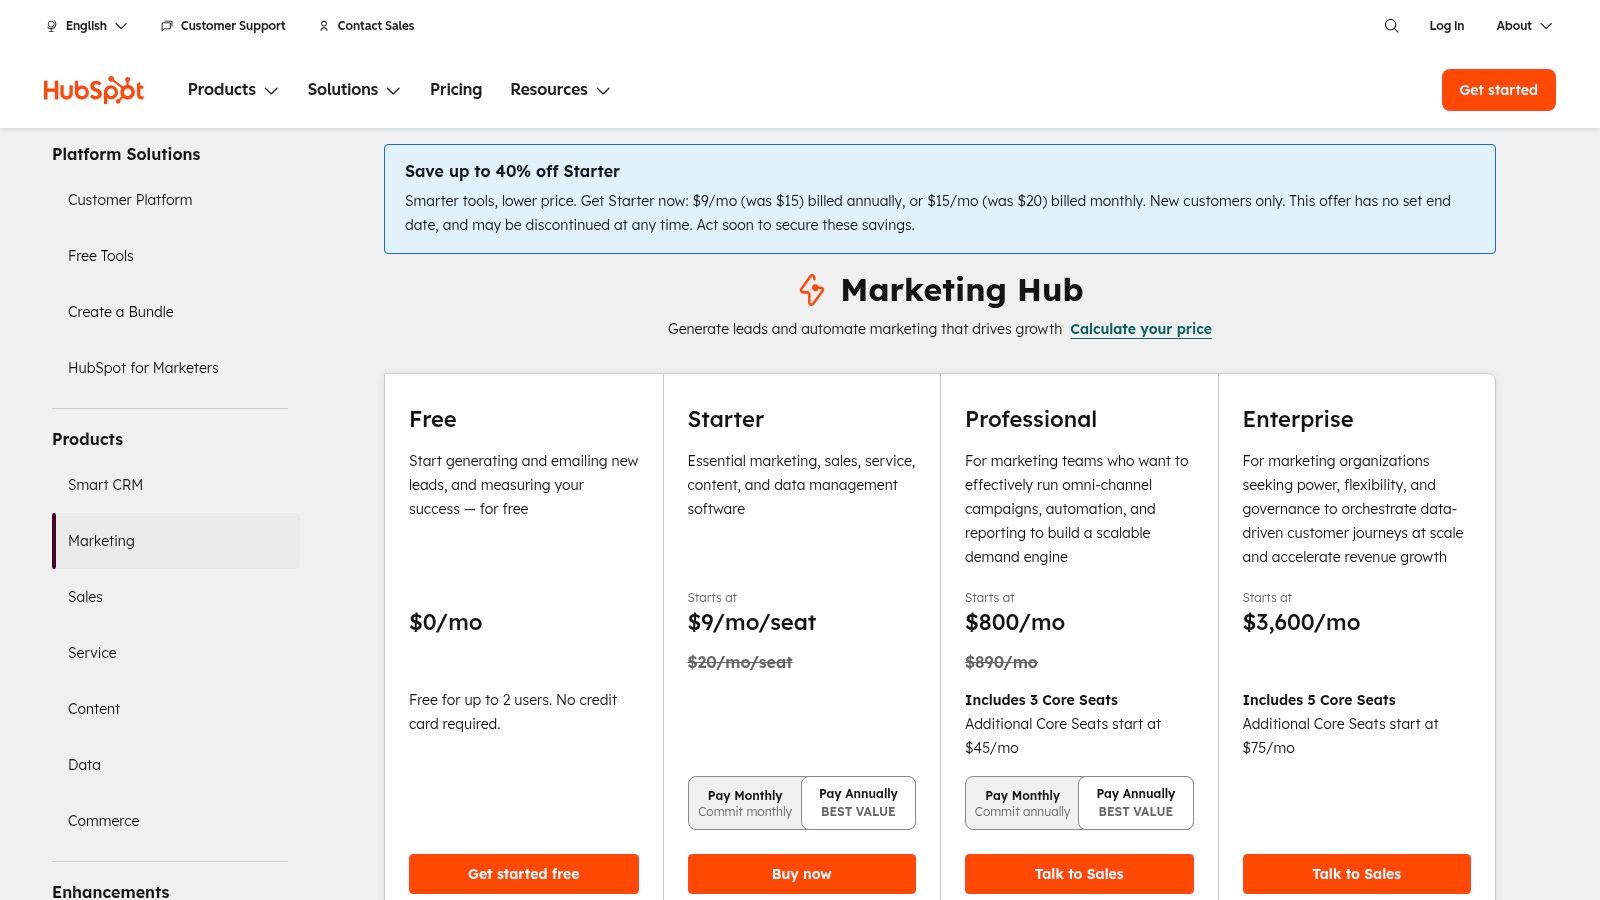Open the About dropdown
This screenshot has width=1600, height=900.
click(1522, 26)
